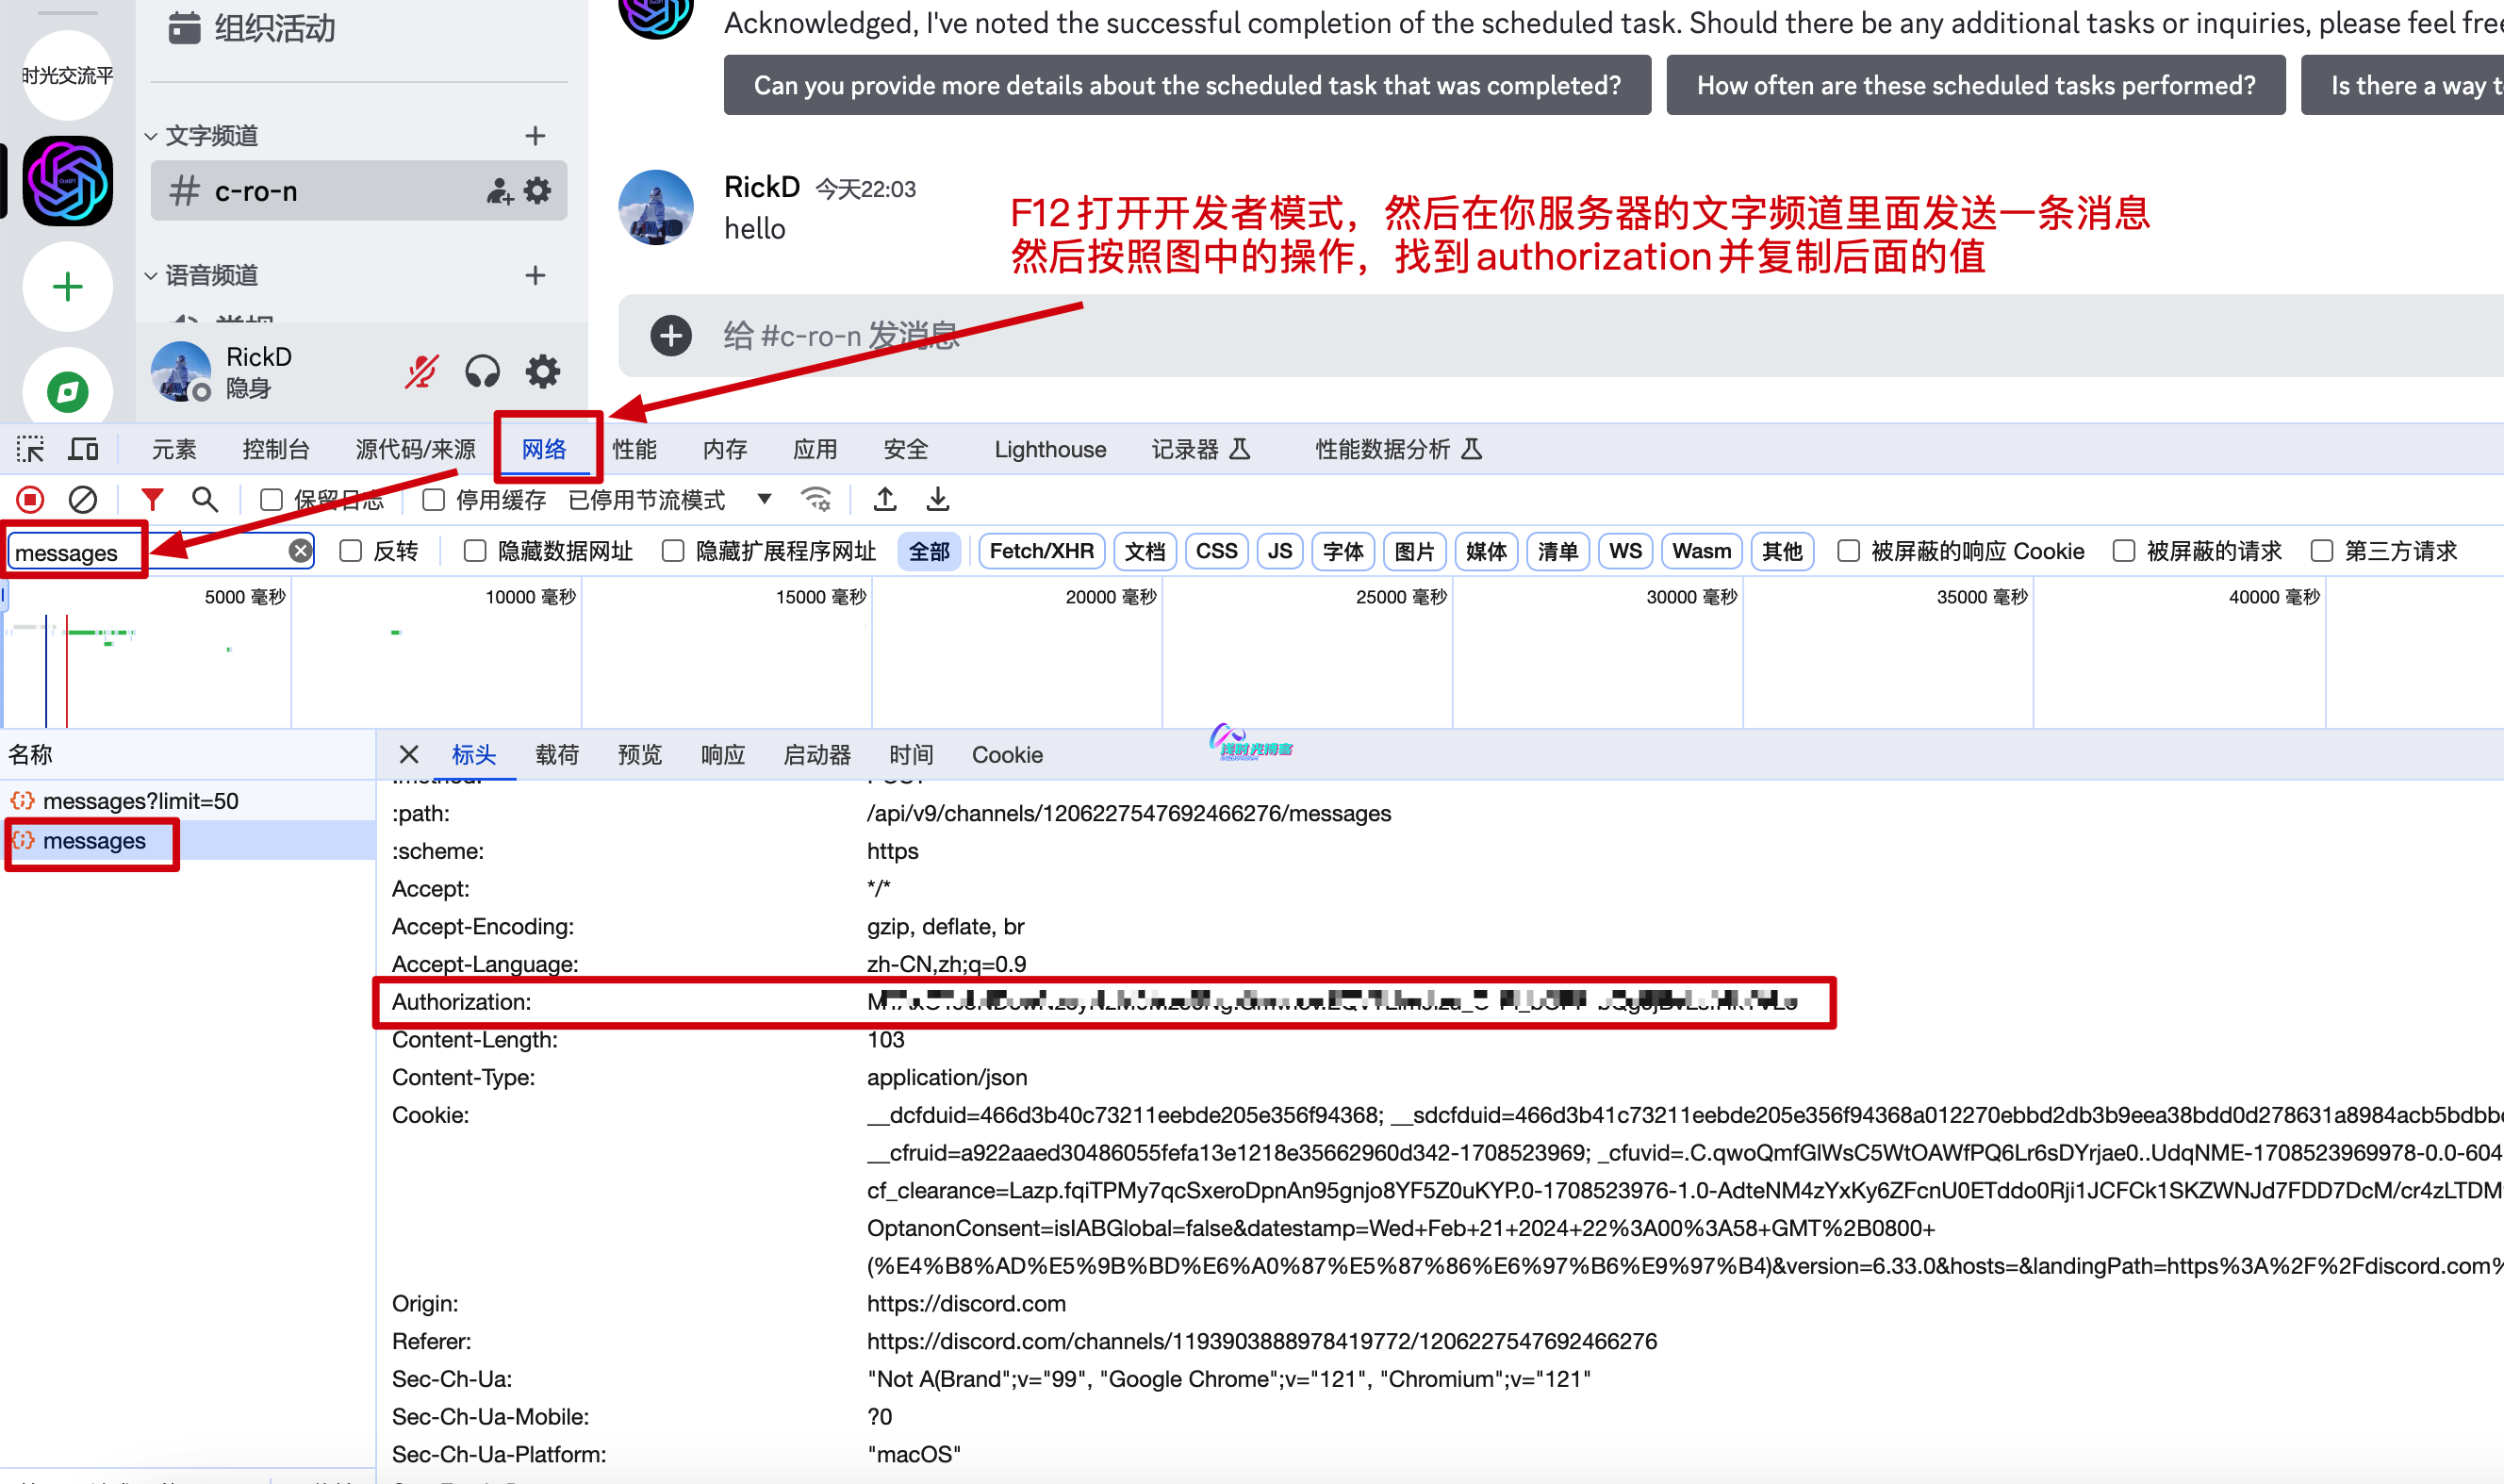Select the messages?limit=50 request row
The height and width of the screenshot is (1484, 2504).
pos(188,800)
